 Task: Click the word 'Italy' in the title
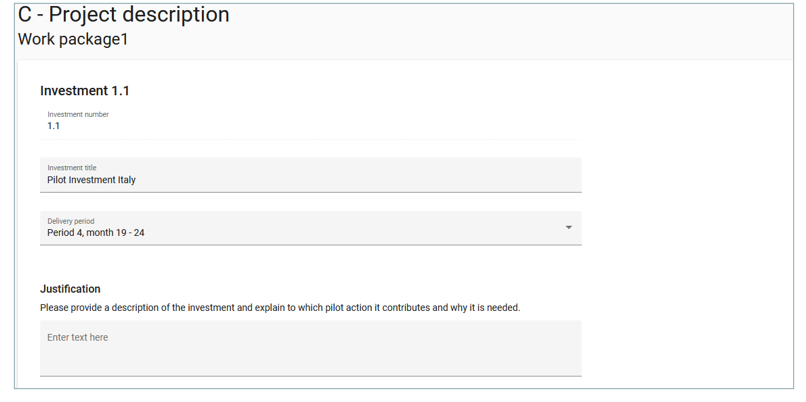126,181
